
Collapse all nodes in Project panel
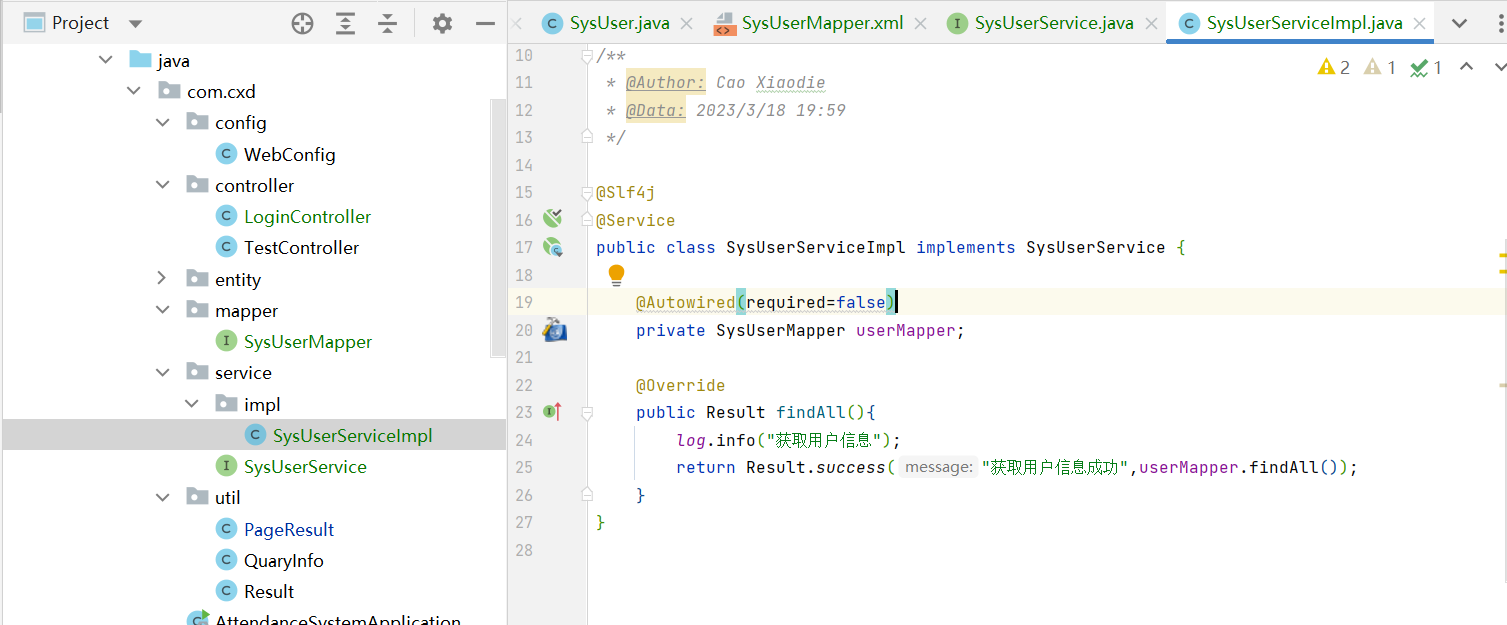click(x=388, y=23)
